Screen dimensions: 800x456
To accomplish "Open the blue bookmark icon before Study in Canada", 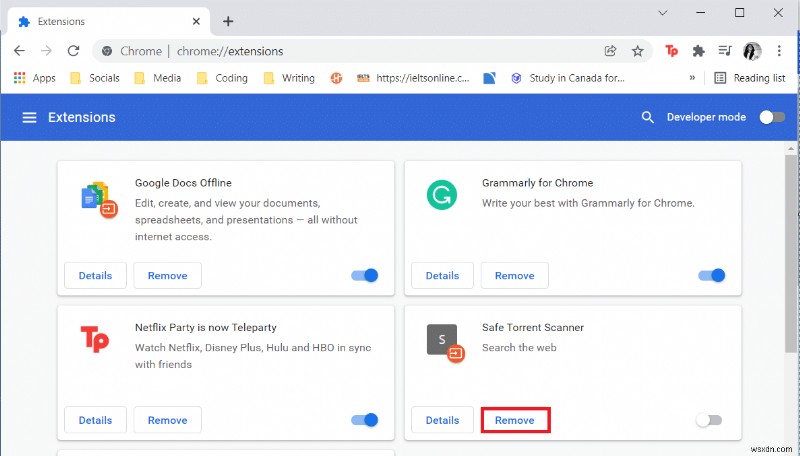I will pyautogui.click(x=489, y=78).
